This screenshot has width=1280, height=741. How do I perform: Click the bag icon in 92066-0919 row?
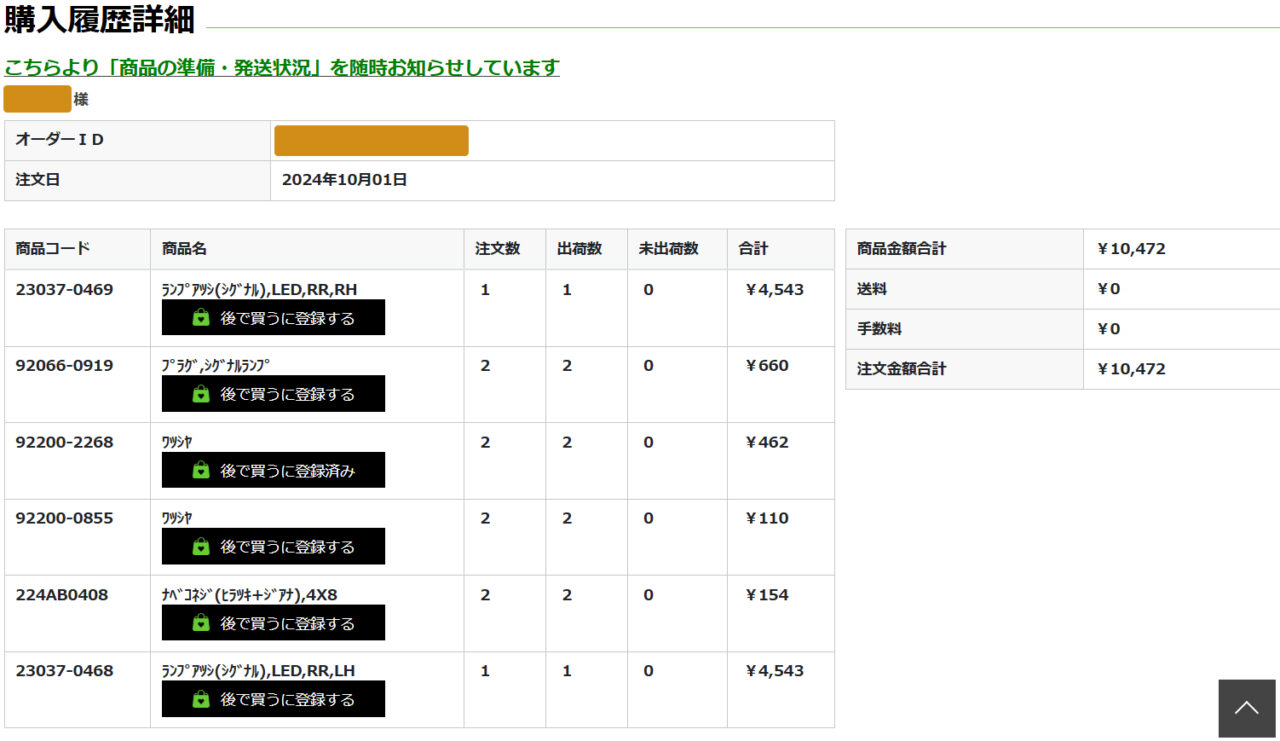coord(201,394)
